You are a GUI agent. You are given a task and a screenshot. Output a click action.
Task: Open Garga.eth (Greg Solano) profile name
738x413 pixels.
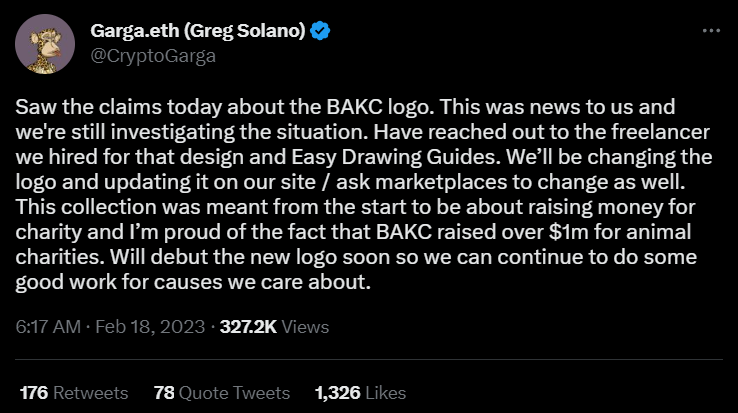coord(197,31)
